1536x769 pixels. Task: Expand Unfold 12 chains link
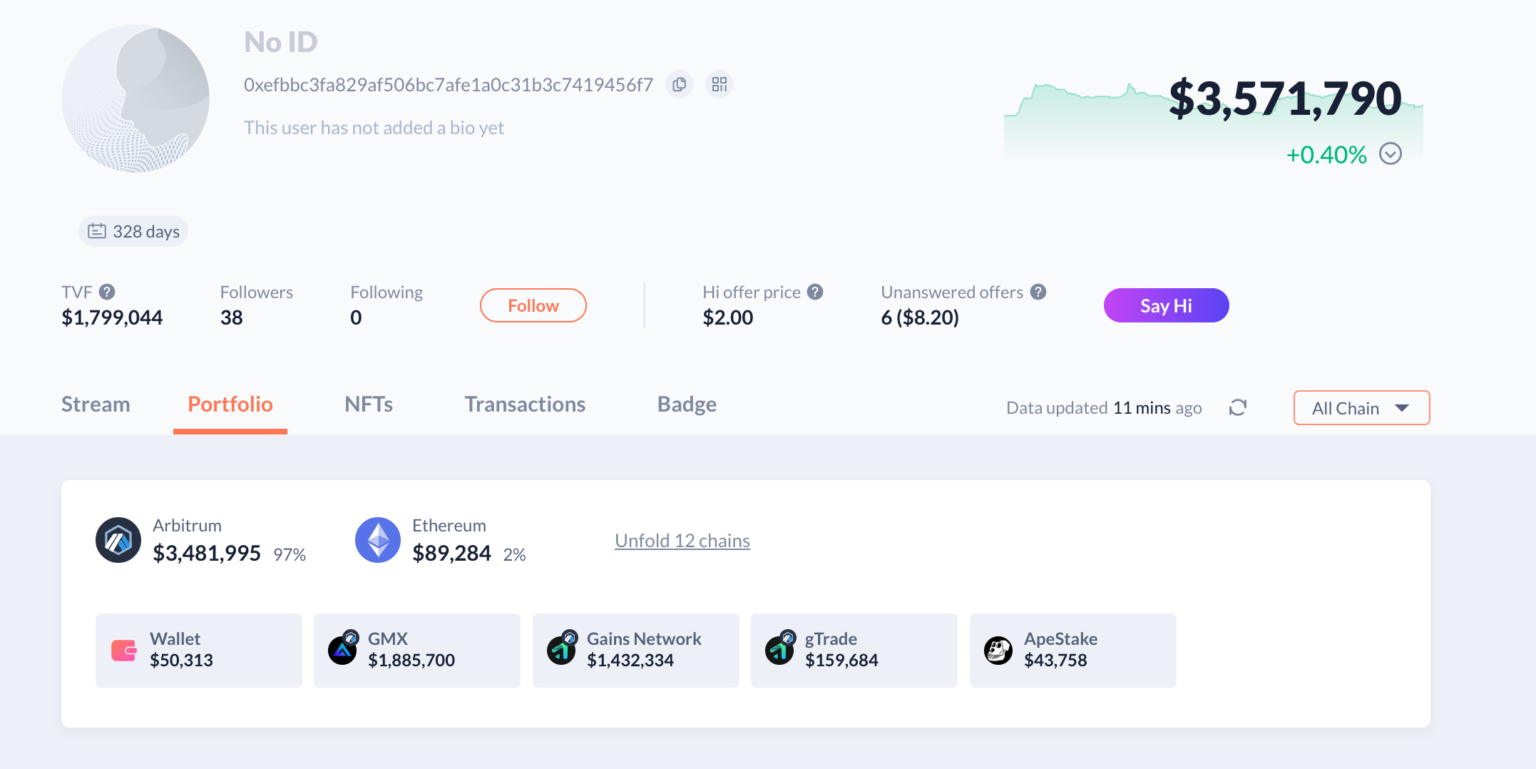tap(682, 541)
